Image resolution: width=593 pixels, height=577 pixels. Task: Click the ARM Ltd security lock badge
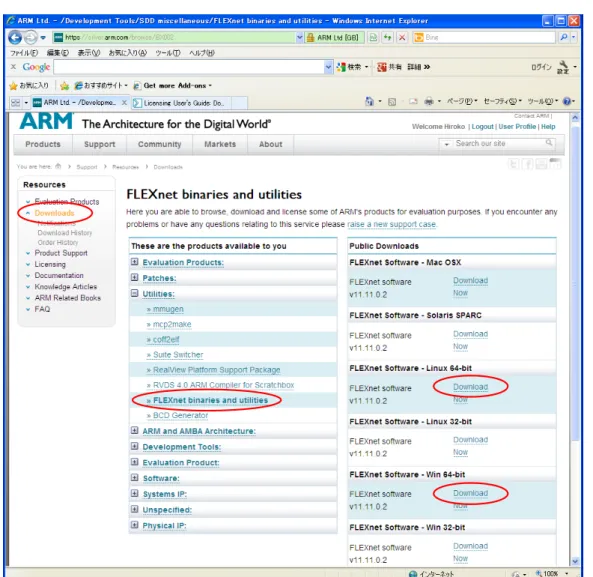pyautogui.click(x=335, y=37)
